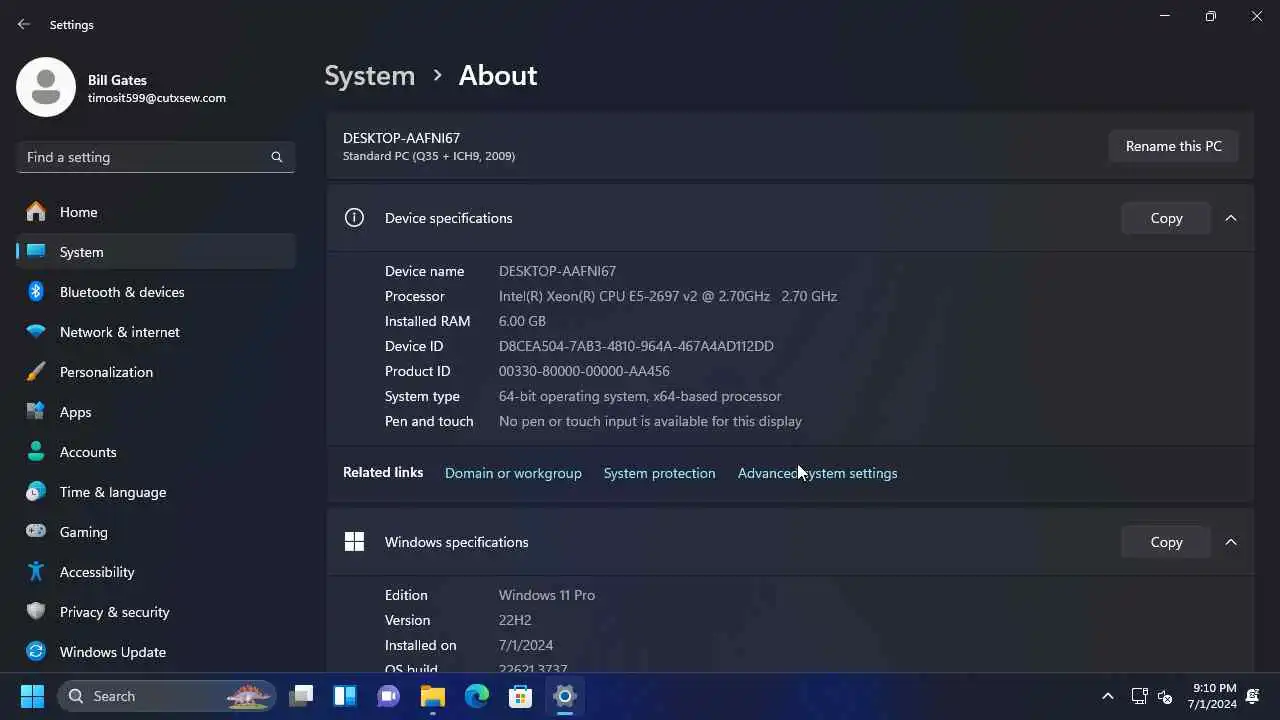Click the Product ID value 00330-80000-00000-AA456
The height and width of the screenshot is (720, 1280).
click(x=584, y=371)
